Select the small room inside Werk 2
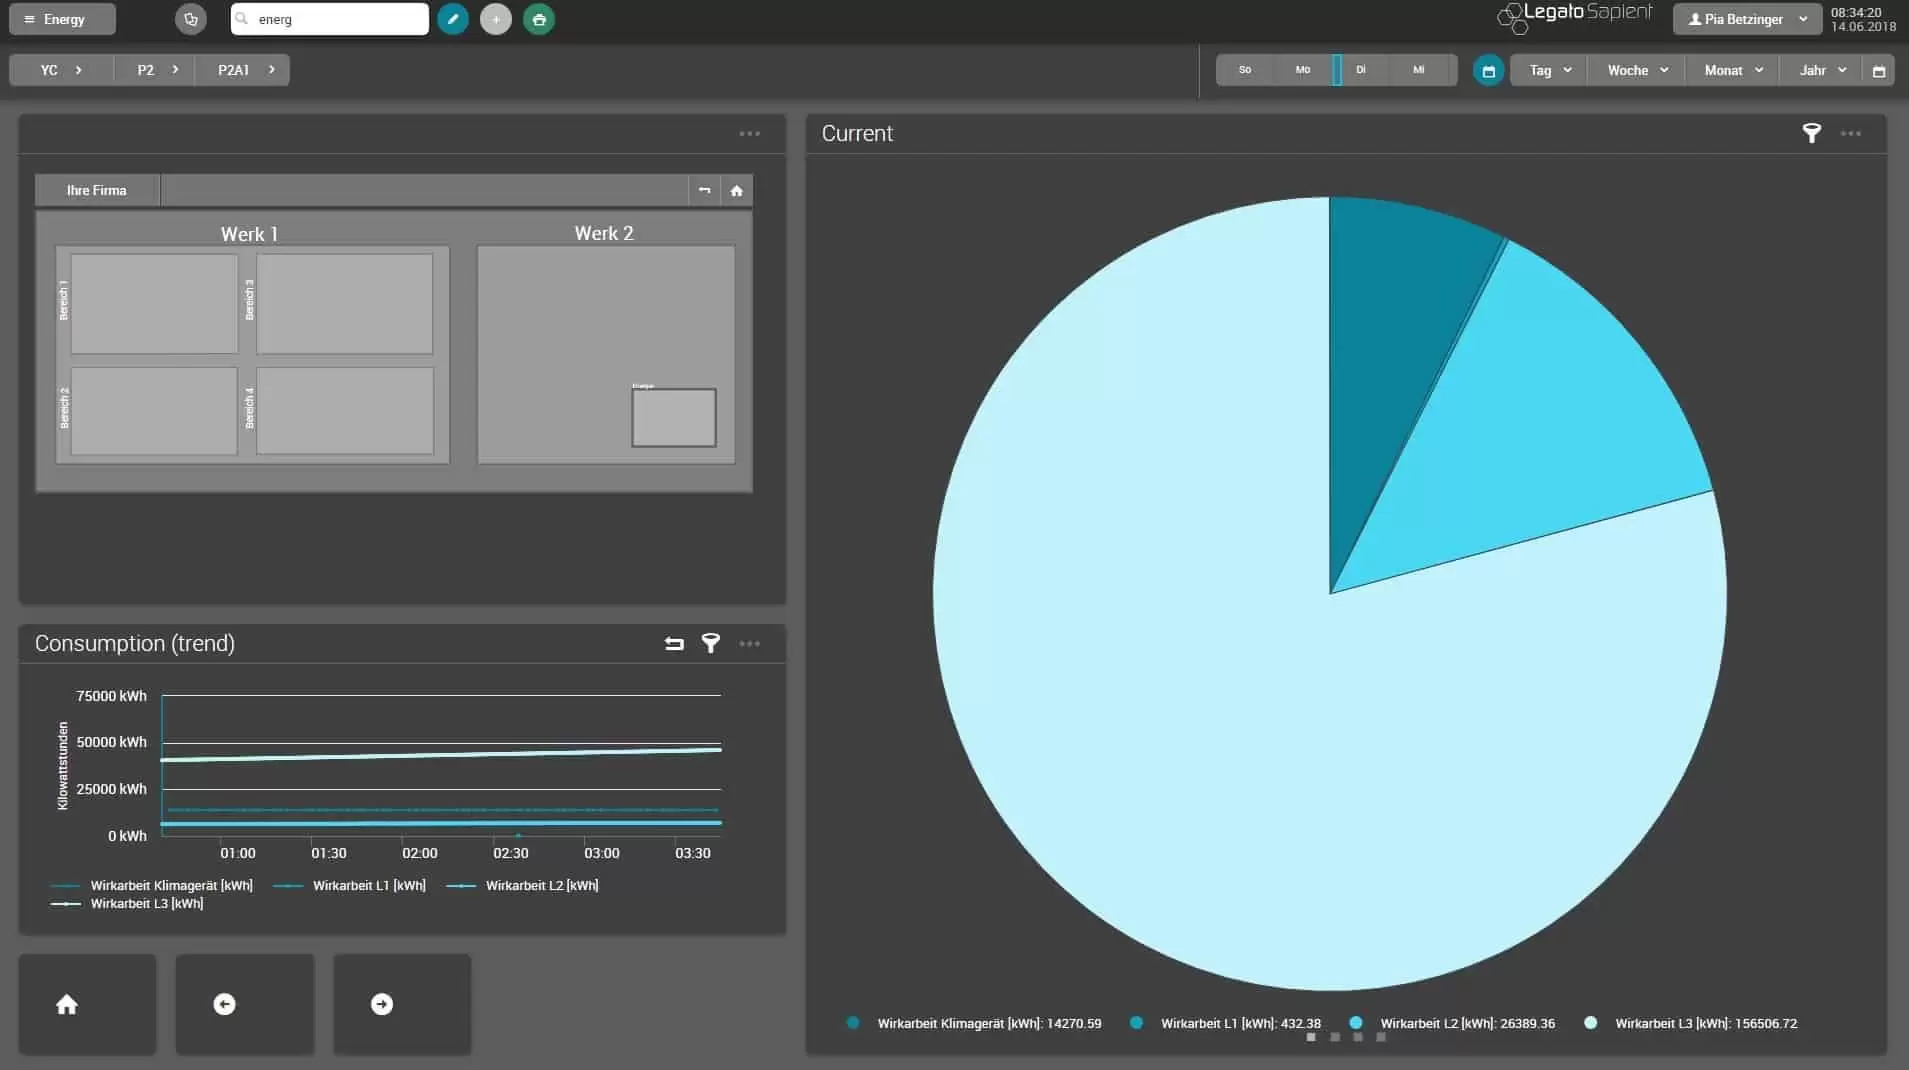Viewport: 1909px width, 1070px height. coord(674,417)
